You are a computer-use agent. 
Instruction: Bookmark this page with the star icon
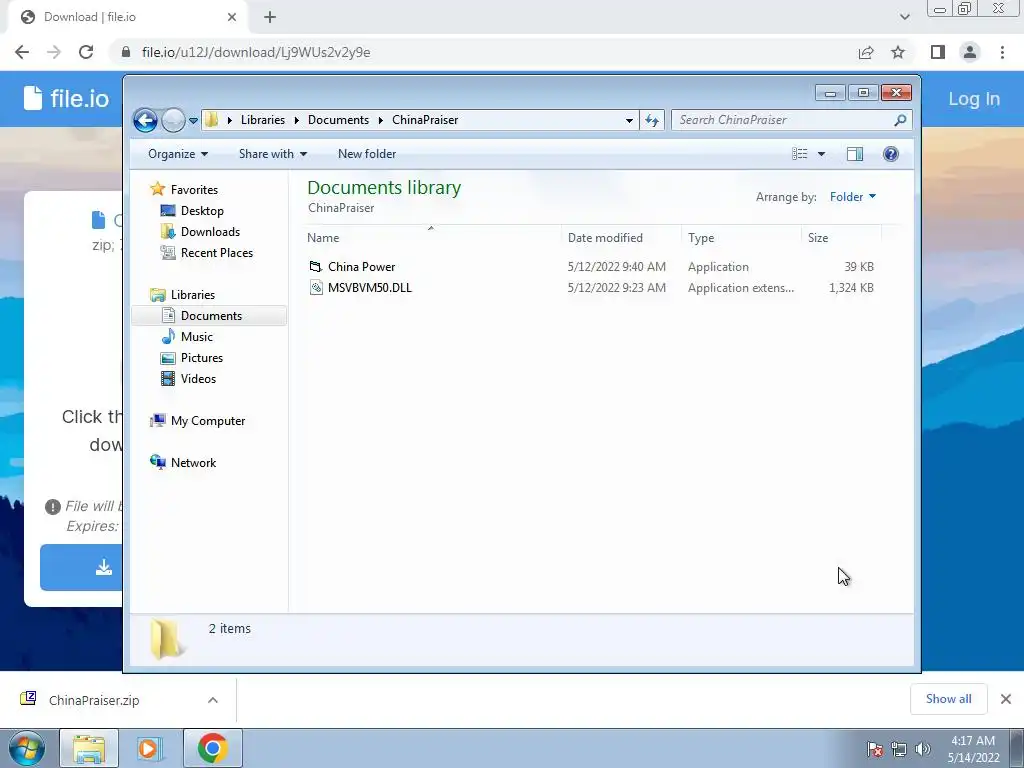click(x=898, y=52)
